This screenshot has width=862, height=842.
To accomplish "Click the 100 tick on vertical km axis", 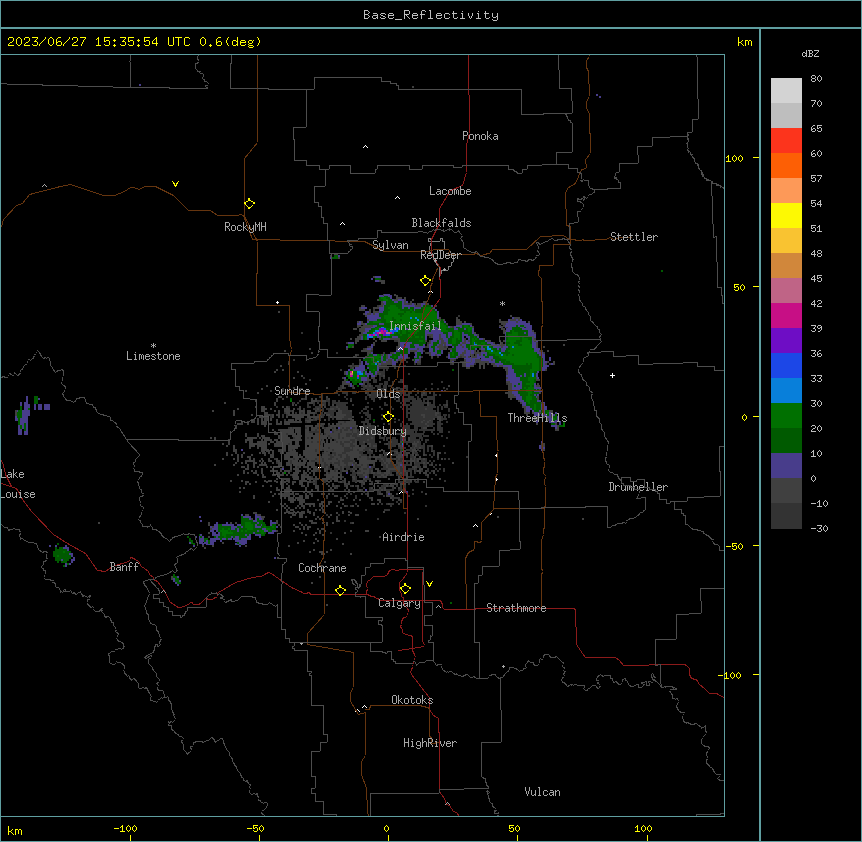I will coord(734,158).
